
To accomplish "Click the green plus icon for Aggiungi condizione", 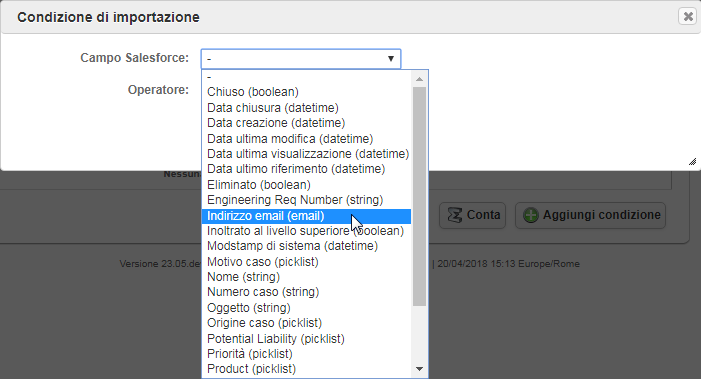I will pyautogui.click(x=531, y=215).
